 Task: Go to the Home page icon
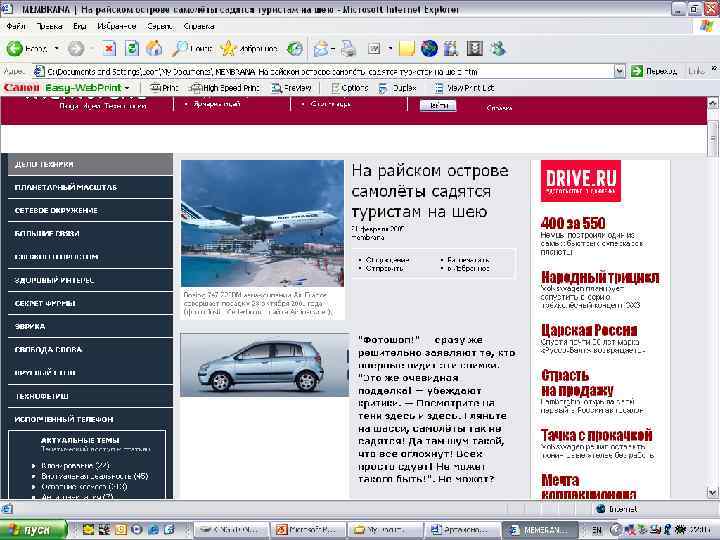pyautogui.click(x=154, y=48)
